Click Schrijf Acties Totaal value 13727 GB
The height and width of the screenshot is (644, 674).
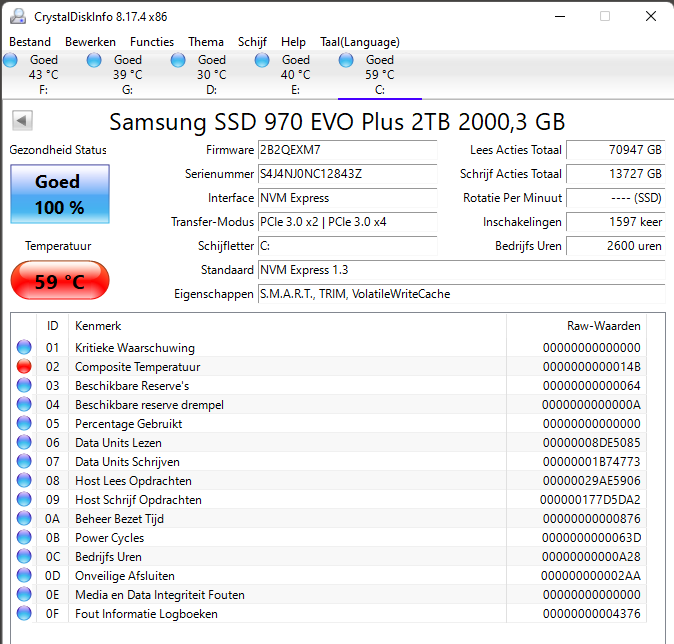(616, 174)
